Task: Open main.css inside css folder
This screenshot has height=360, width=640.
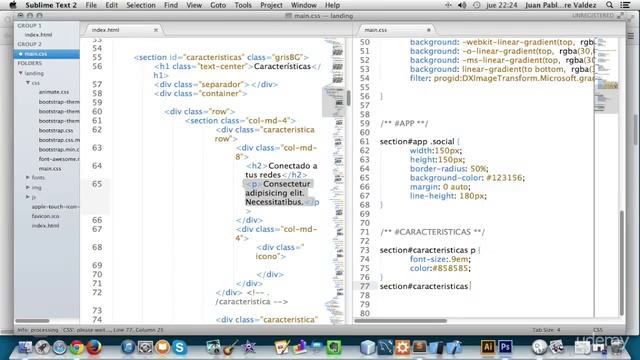Action: coord(50,169)
